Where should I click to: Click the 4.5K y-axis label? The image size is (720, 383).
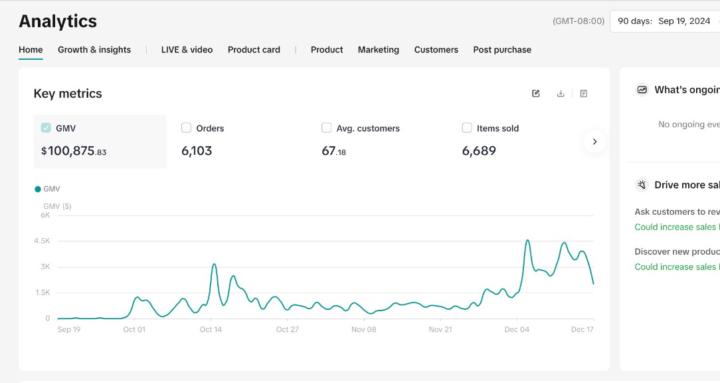point(42,241)
